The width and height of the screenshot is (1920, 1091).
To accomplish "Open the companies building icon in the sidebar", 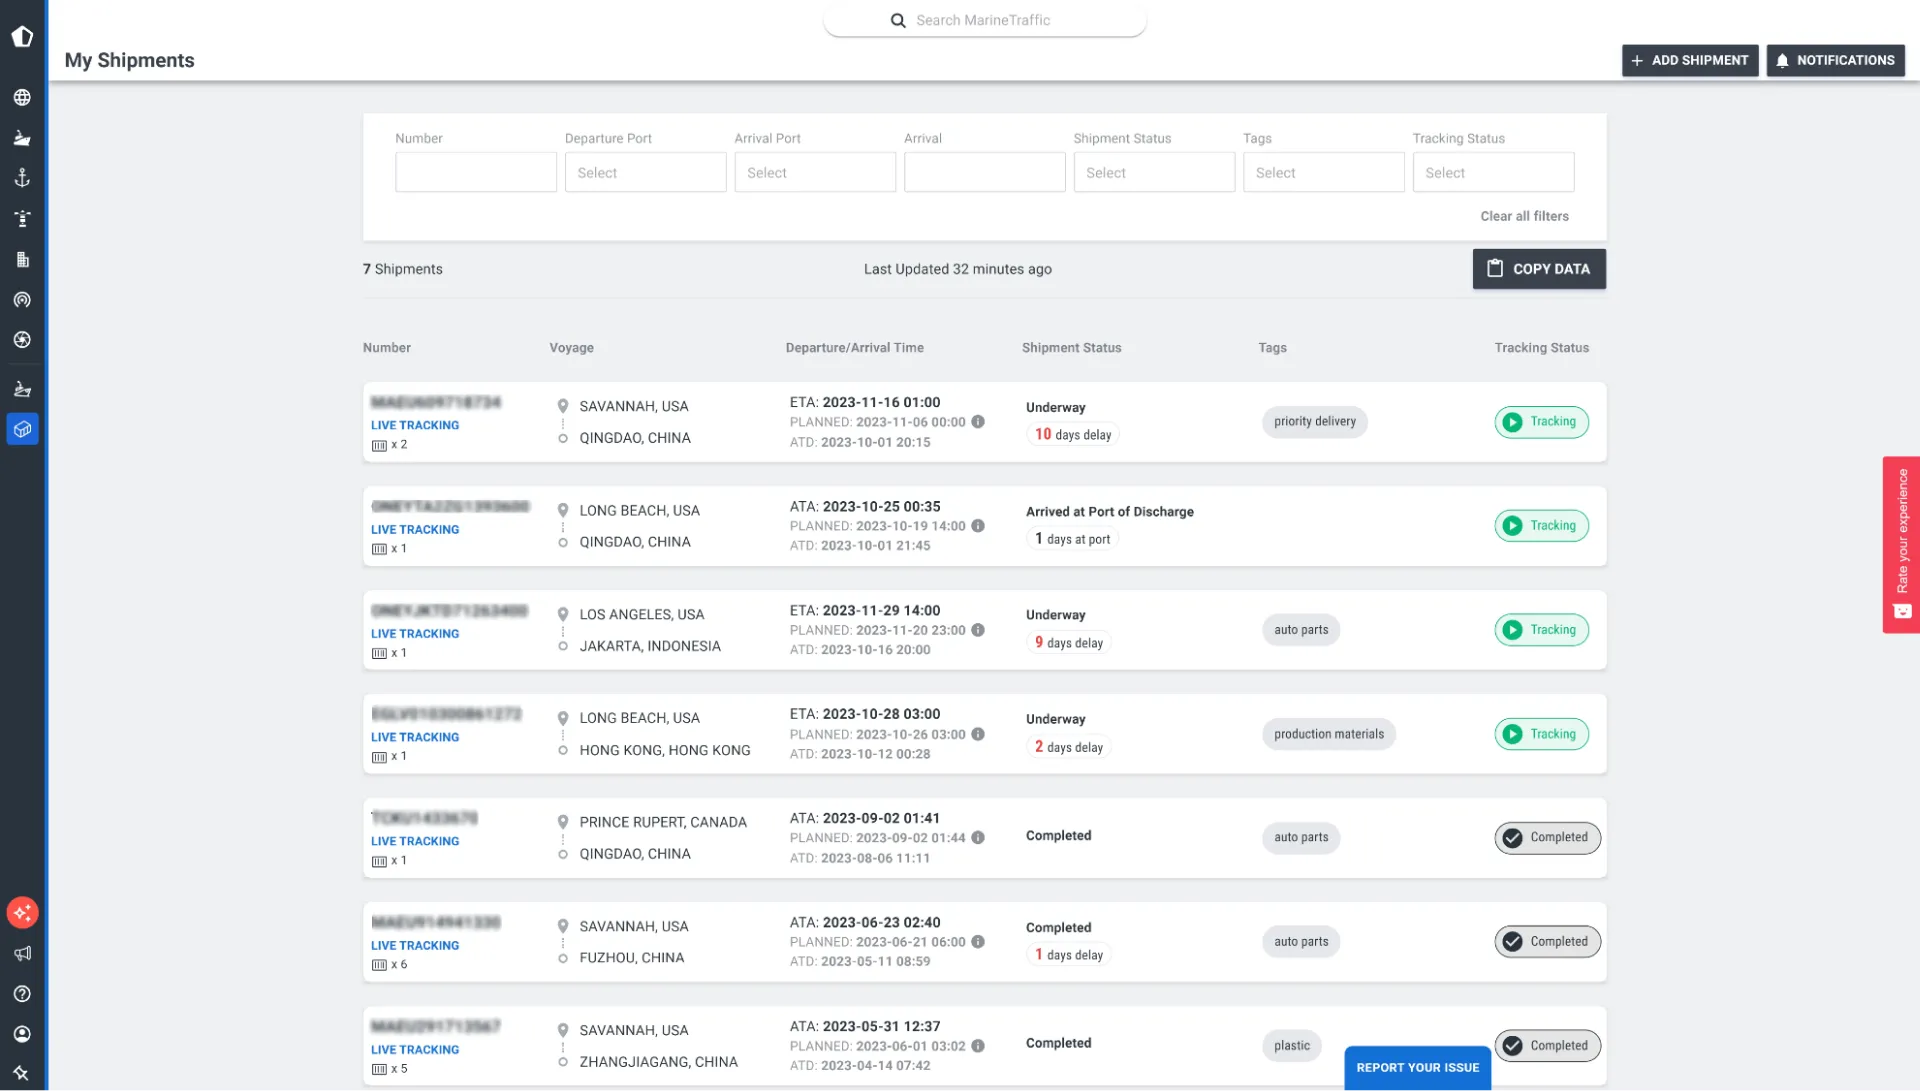I will pyautogui.click(x=22, y=259).
